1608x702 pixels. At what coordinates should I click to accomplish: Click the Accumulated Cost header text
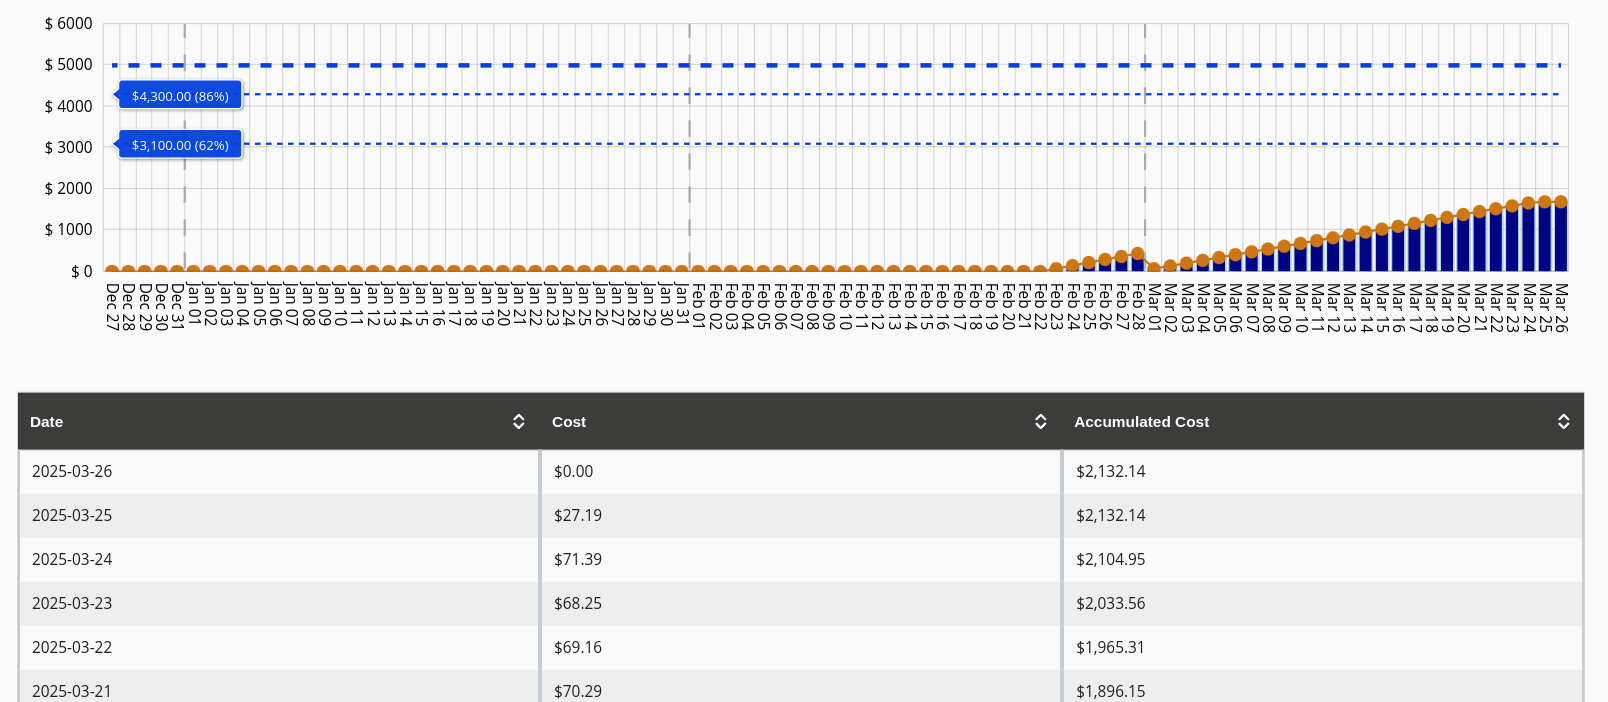click(x=1141, y=422)
